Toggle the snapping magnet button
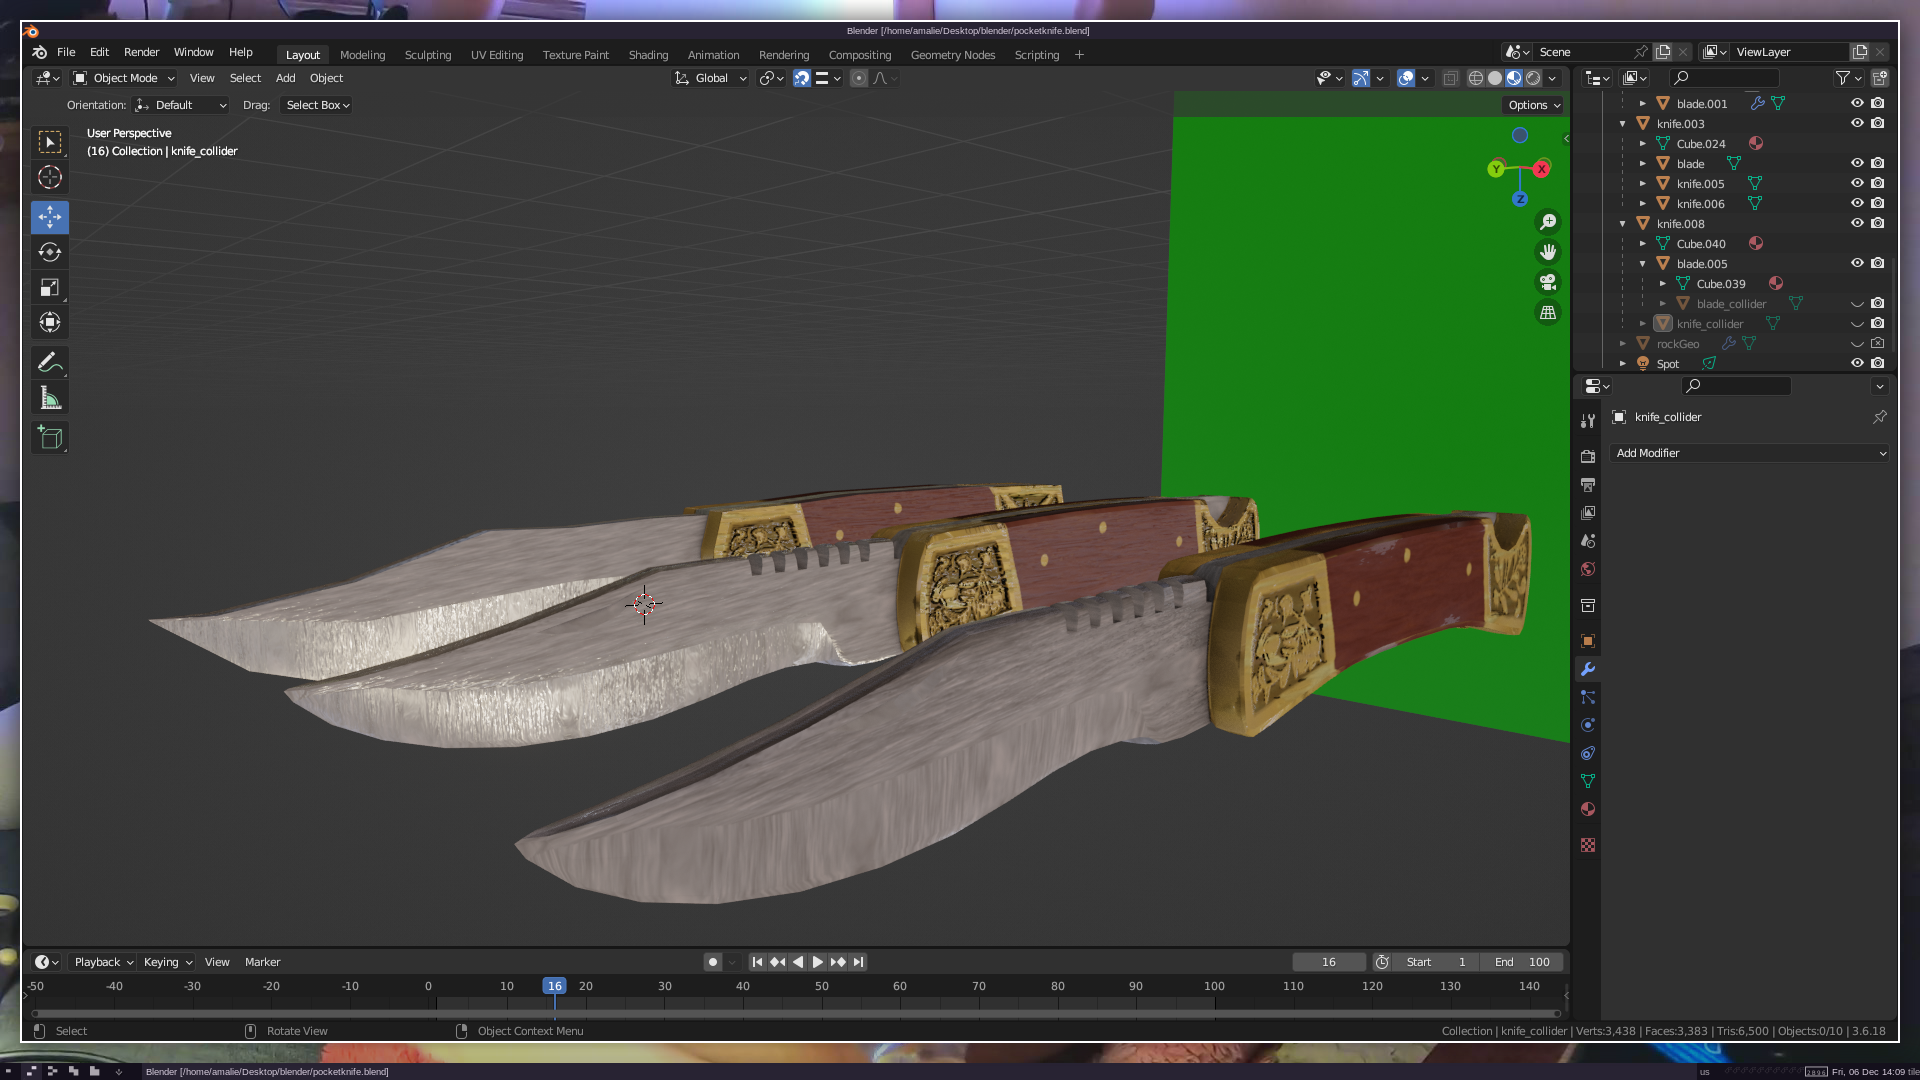The image size is (1920, 1080). (x=802, y=78)
